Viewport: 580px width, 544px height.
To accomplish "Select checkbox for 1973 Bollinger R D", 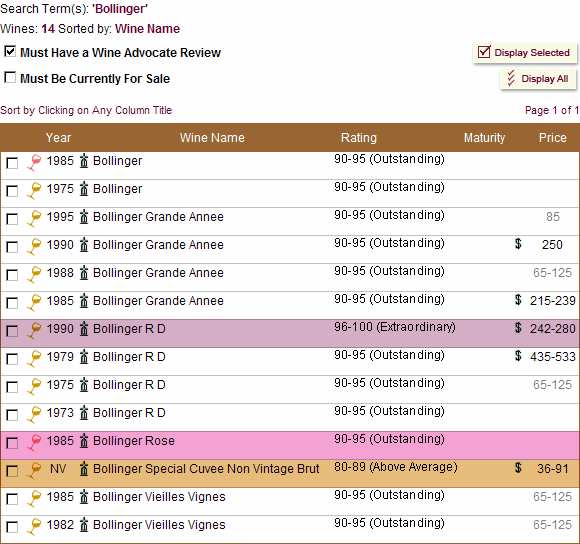I will coord(12,415).
